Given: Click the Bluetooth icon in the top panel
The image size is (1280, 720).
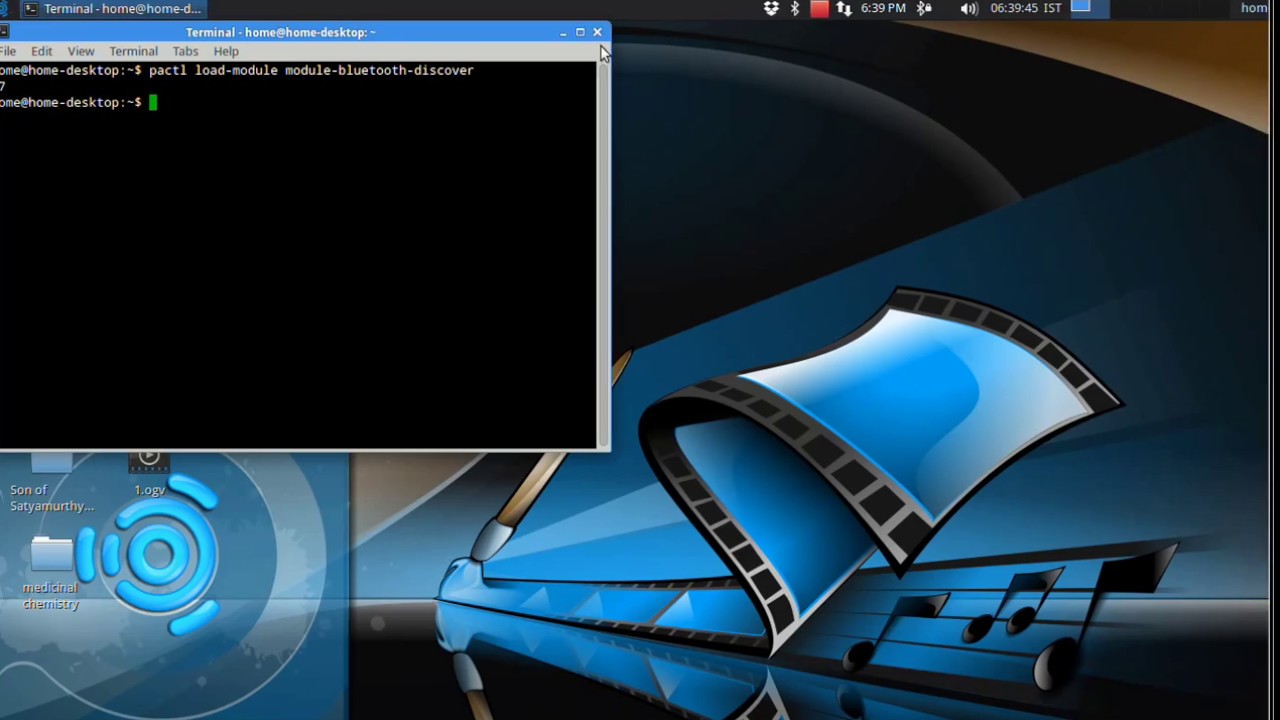Looking at the screenshot, I should (795, 8).
